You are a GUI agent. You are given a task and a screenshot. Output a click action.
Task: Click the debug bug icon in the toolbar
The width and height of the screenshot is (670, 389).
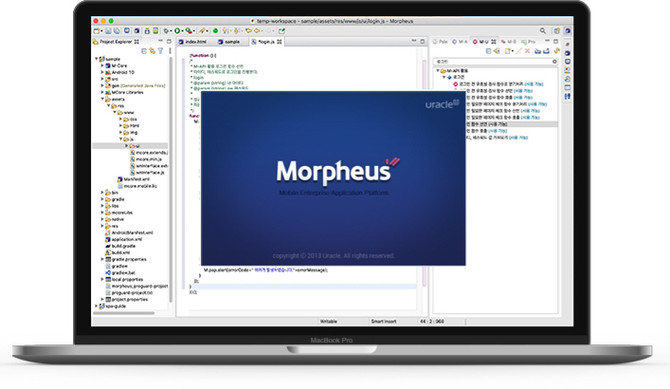[x=166, y=31]
